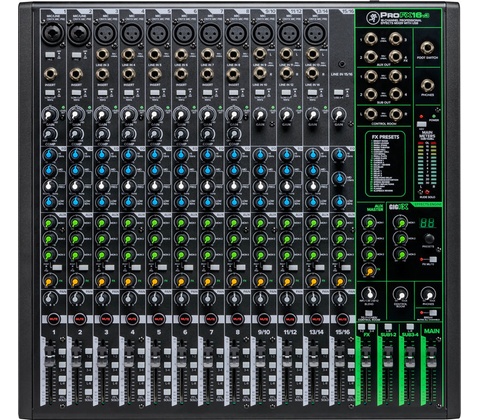The image size is (480, 420).
Task: Click the channel 11/12 fader
Action: point(287,357)
